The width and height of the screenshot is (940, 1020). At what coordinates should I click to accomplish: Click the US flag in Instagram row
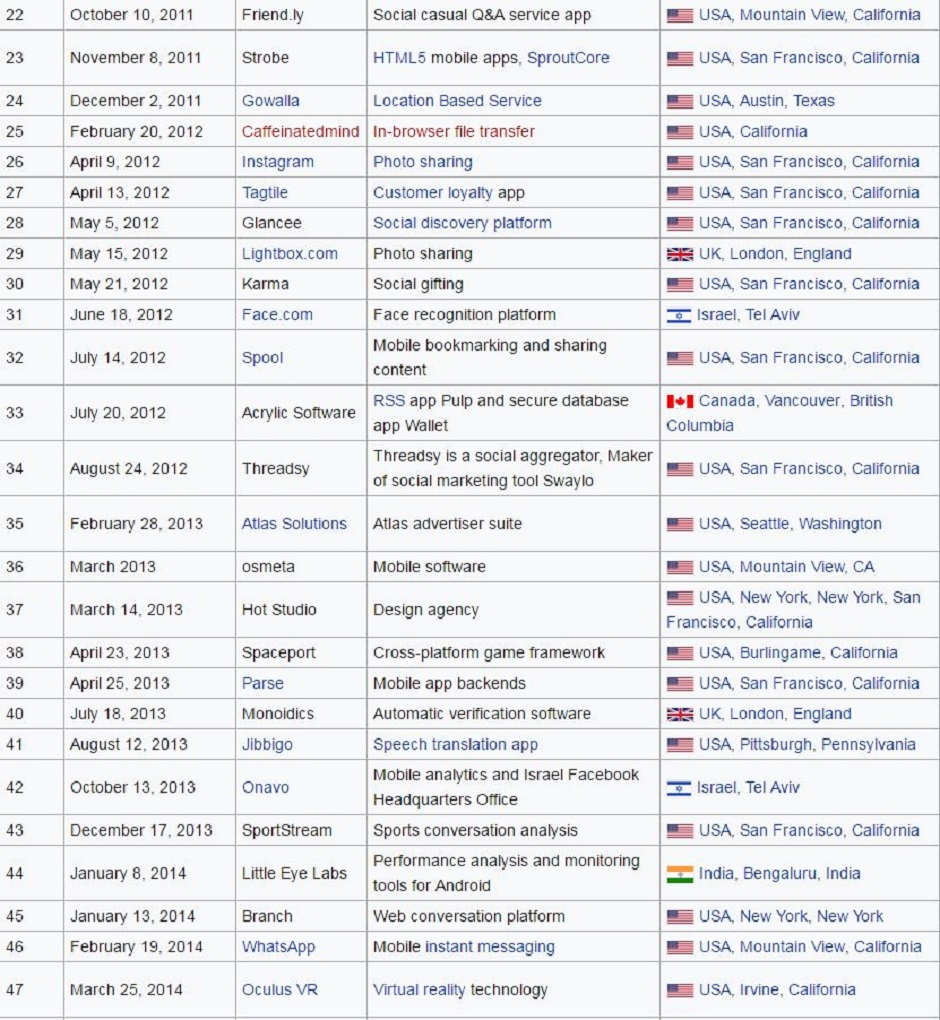tap(680, 162)
